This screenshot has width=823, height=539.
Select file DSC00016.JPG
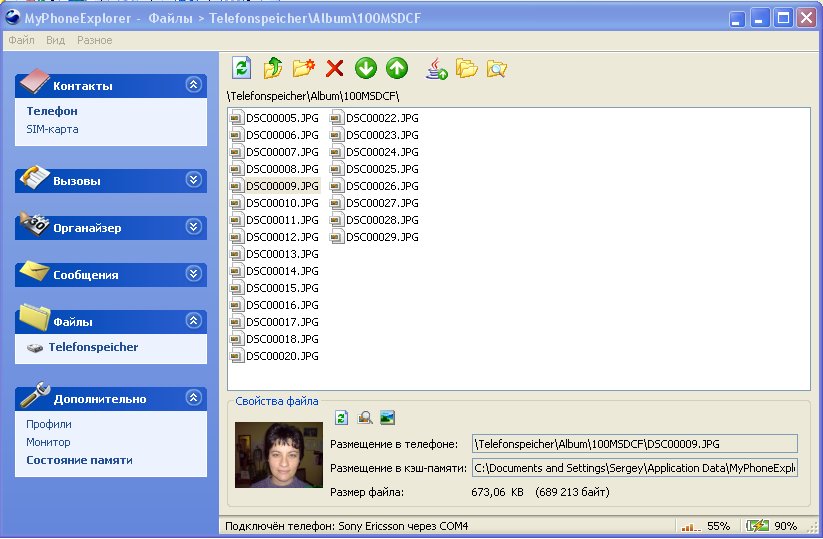click(275, 305)
